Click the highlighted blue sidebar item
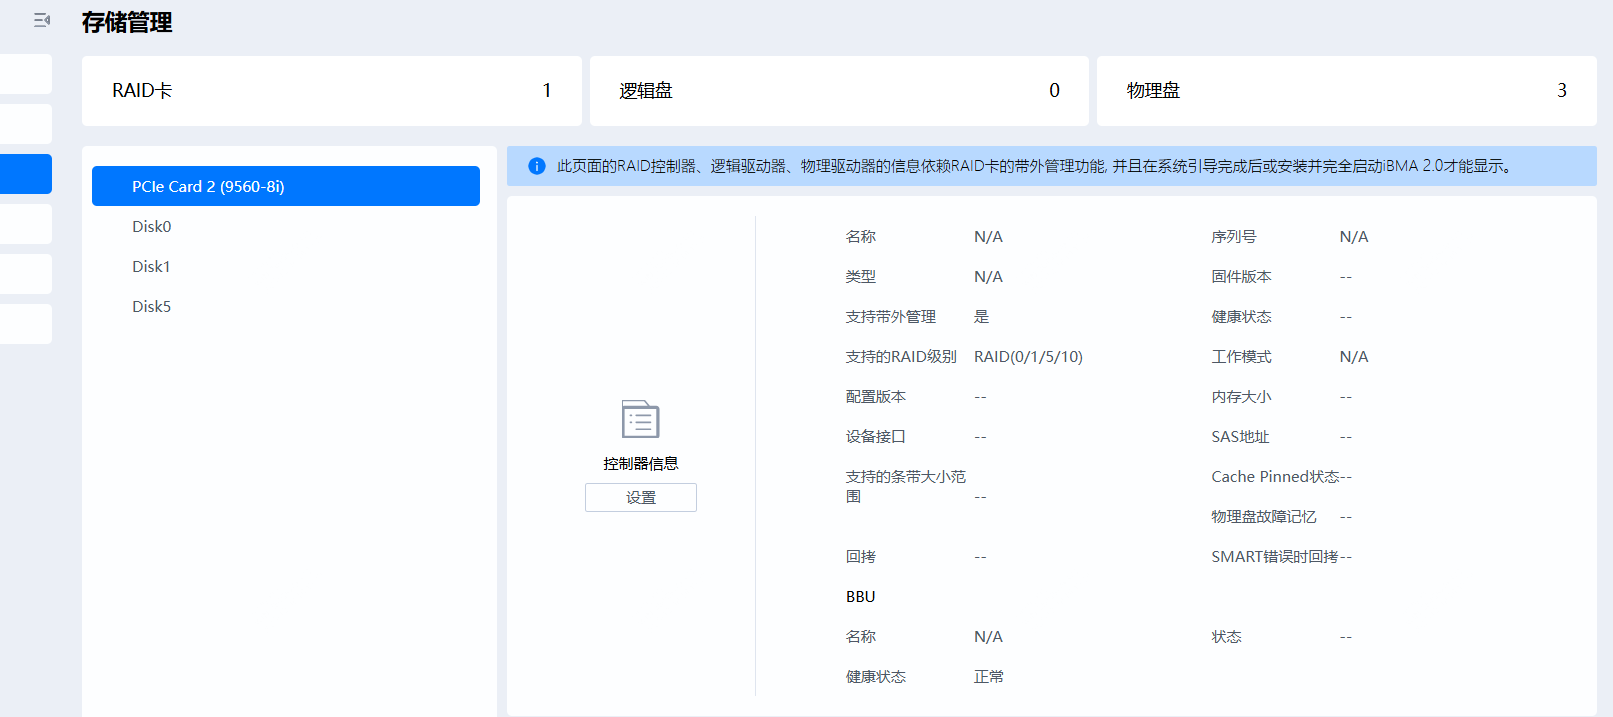This screenshot has height=717, width=1613. click(26, 174)
